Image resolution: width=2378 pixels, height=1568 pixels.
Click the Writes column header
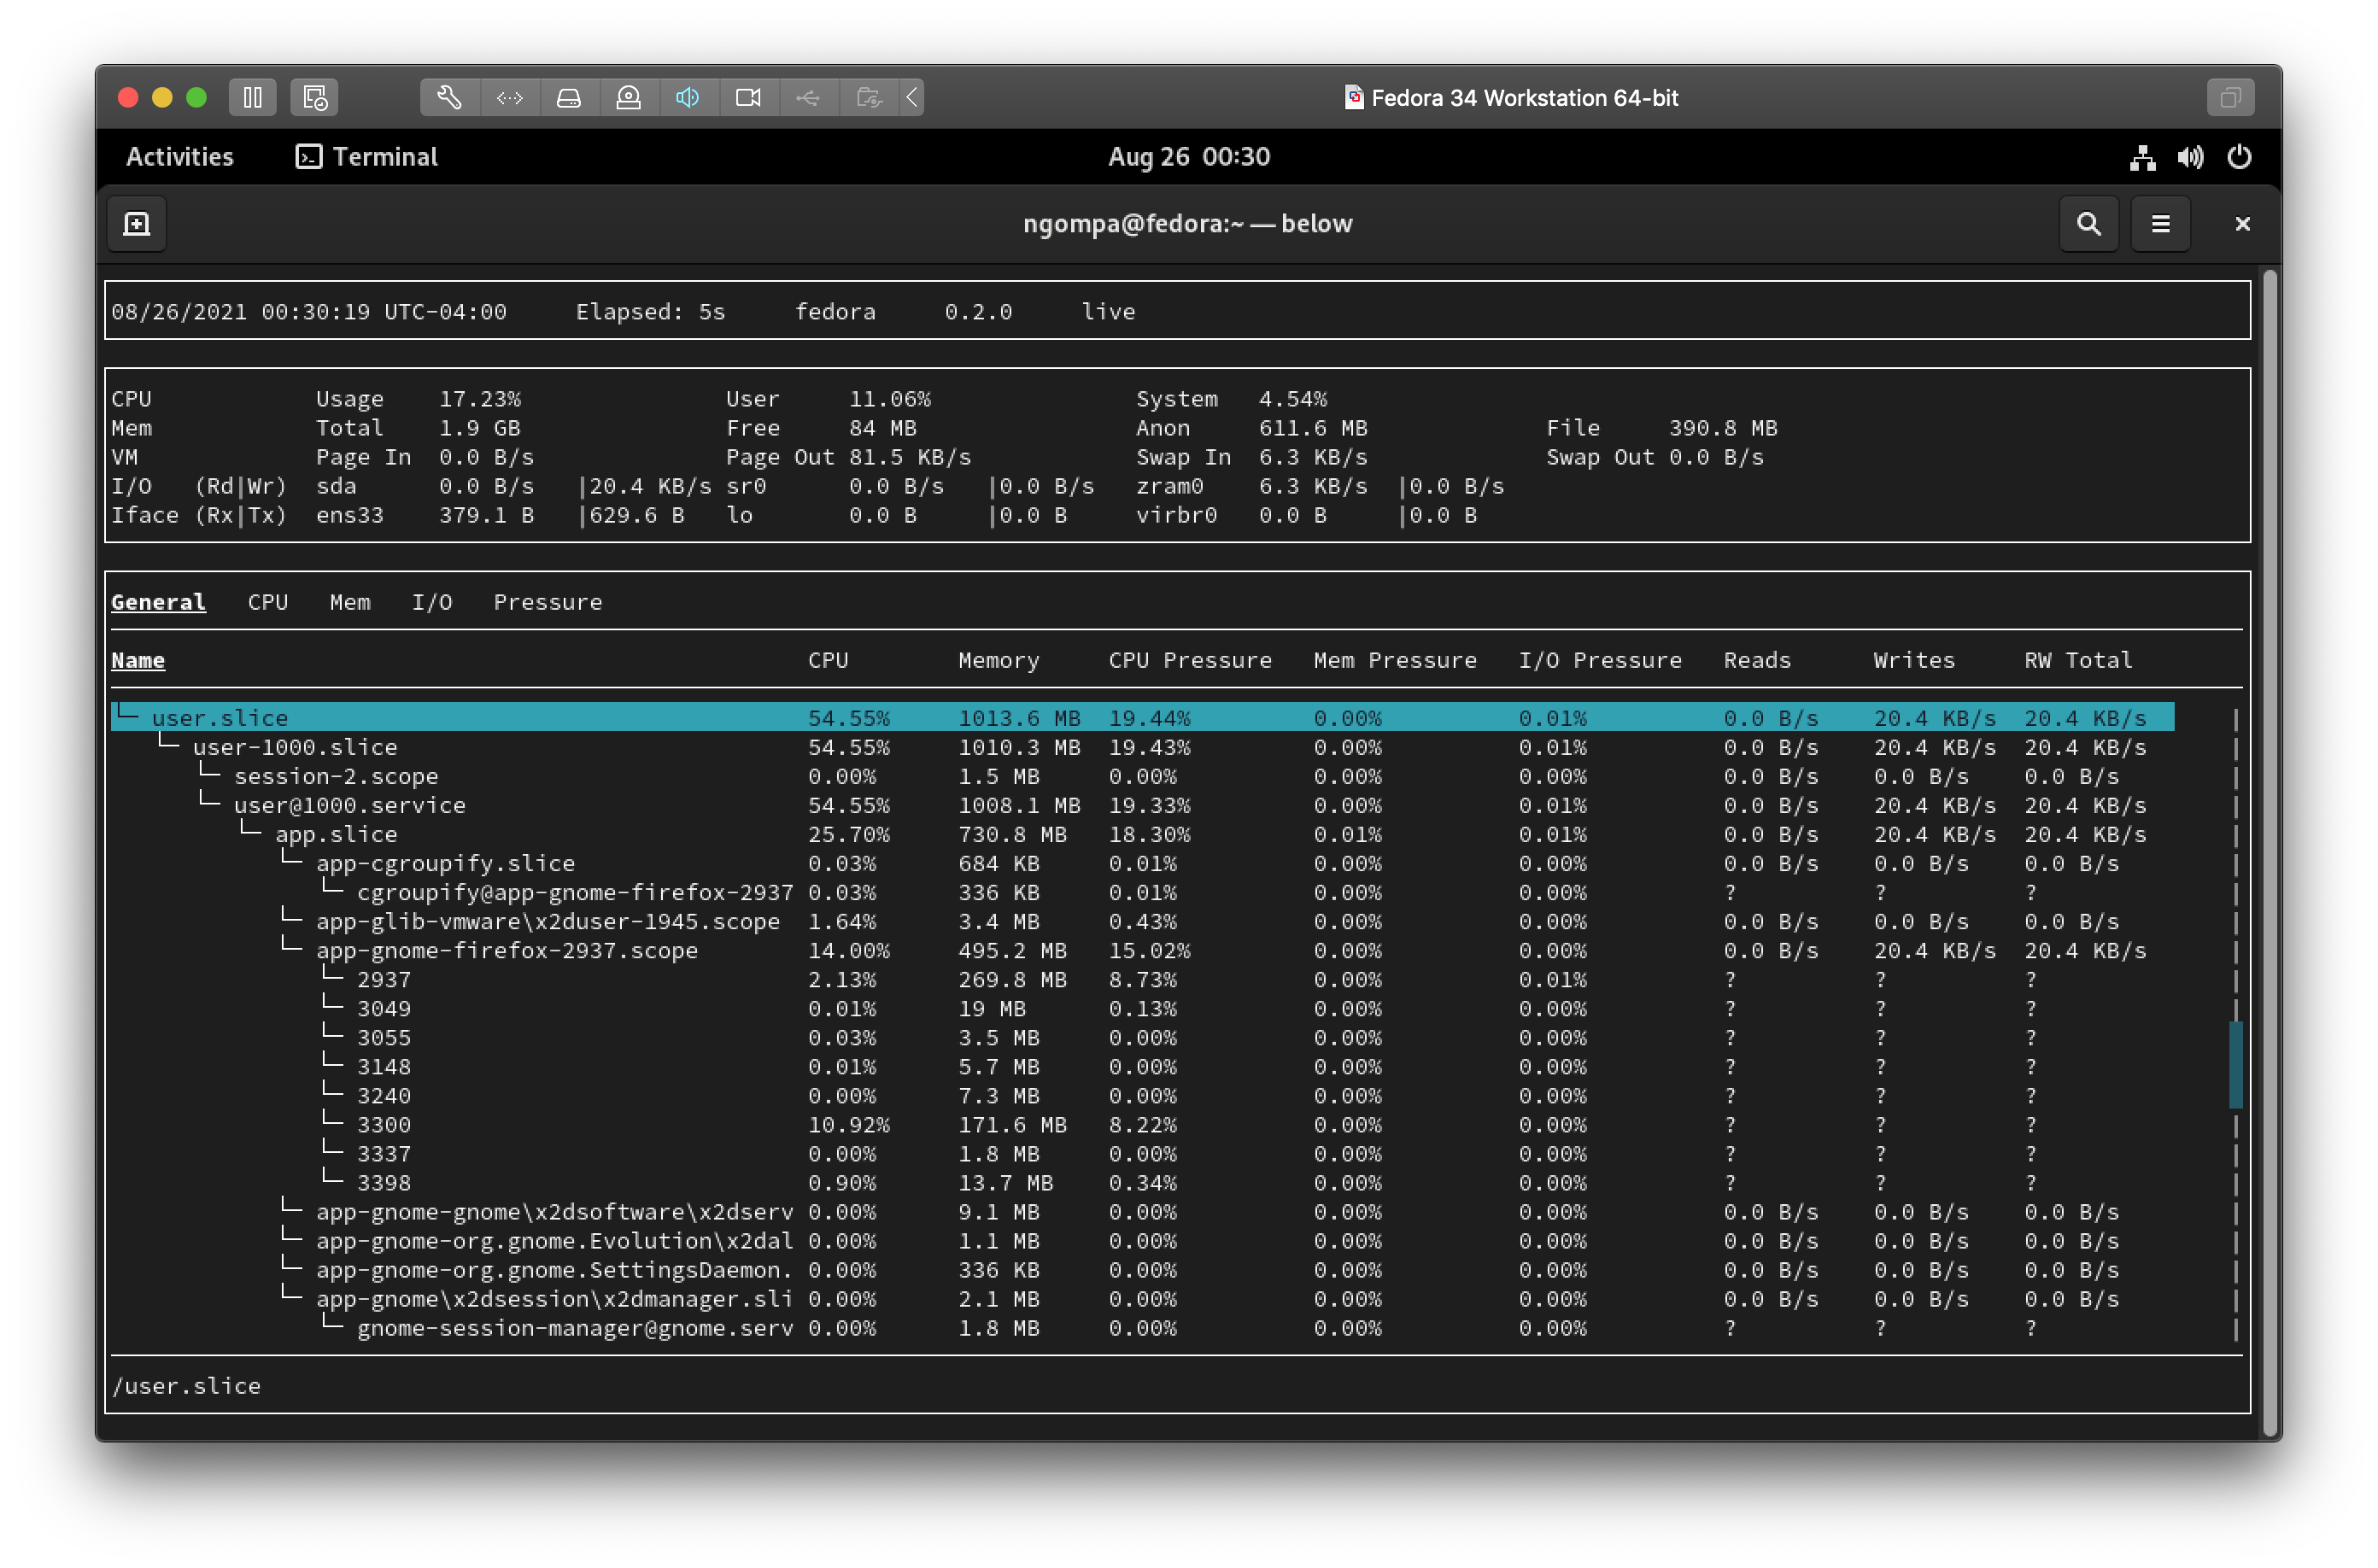pyautogui.click(x=1914, y=660)
